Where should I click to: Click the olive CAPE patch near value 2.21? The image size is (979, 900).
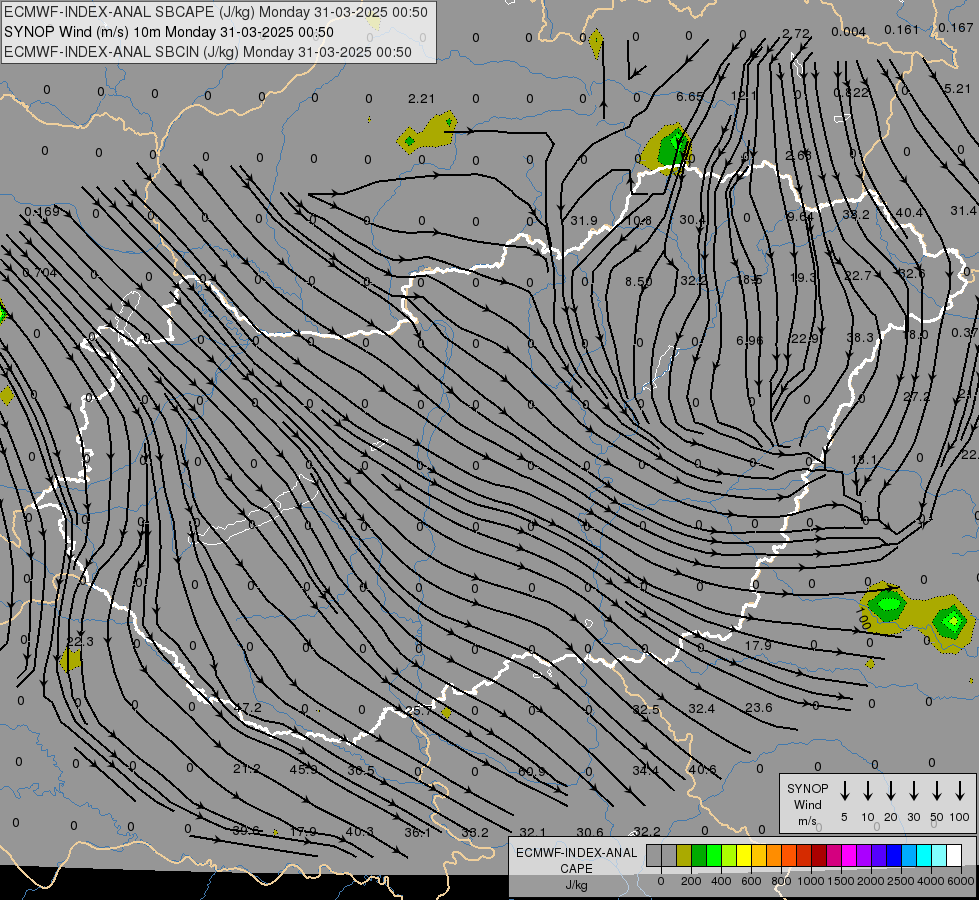pos(428,131)
